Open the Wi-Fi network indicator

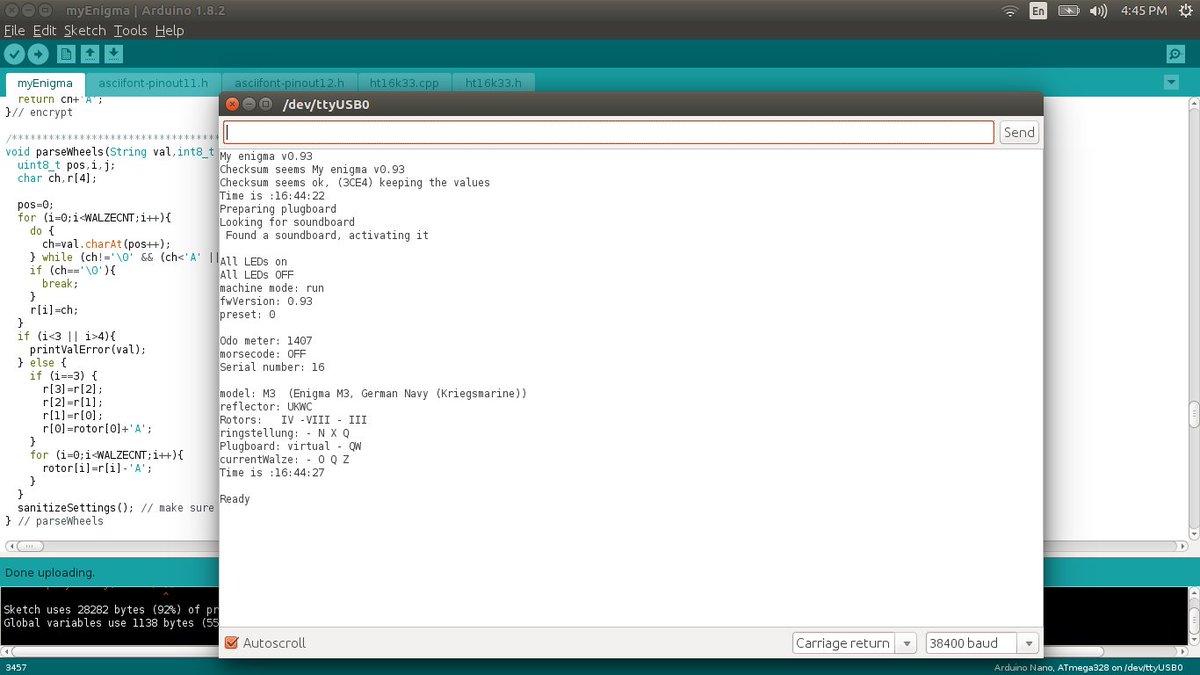[x=1010, y=11]
